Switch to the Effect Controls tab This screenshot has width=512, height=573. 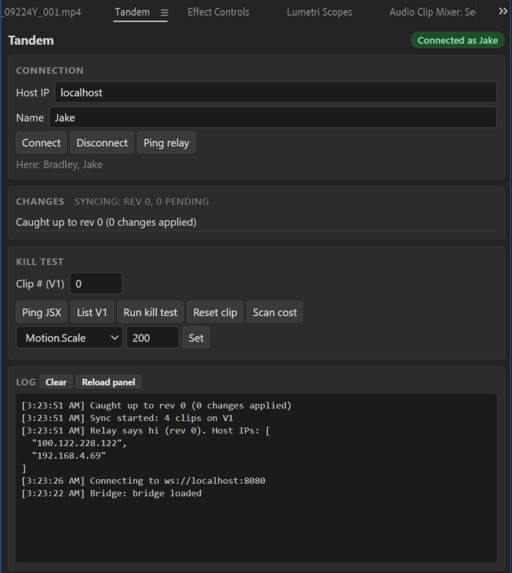pyautogui.click(x=218, y=12)
